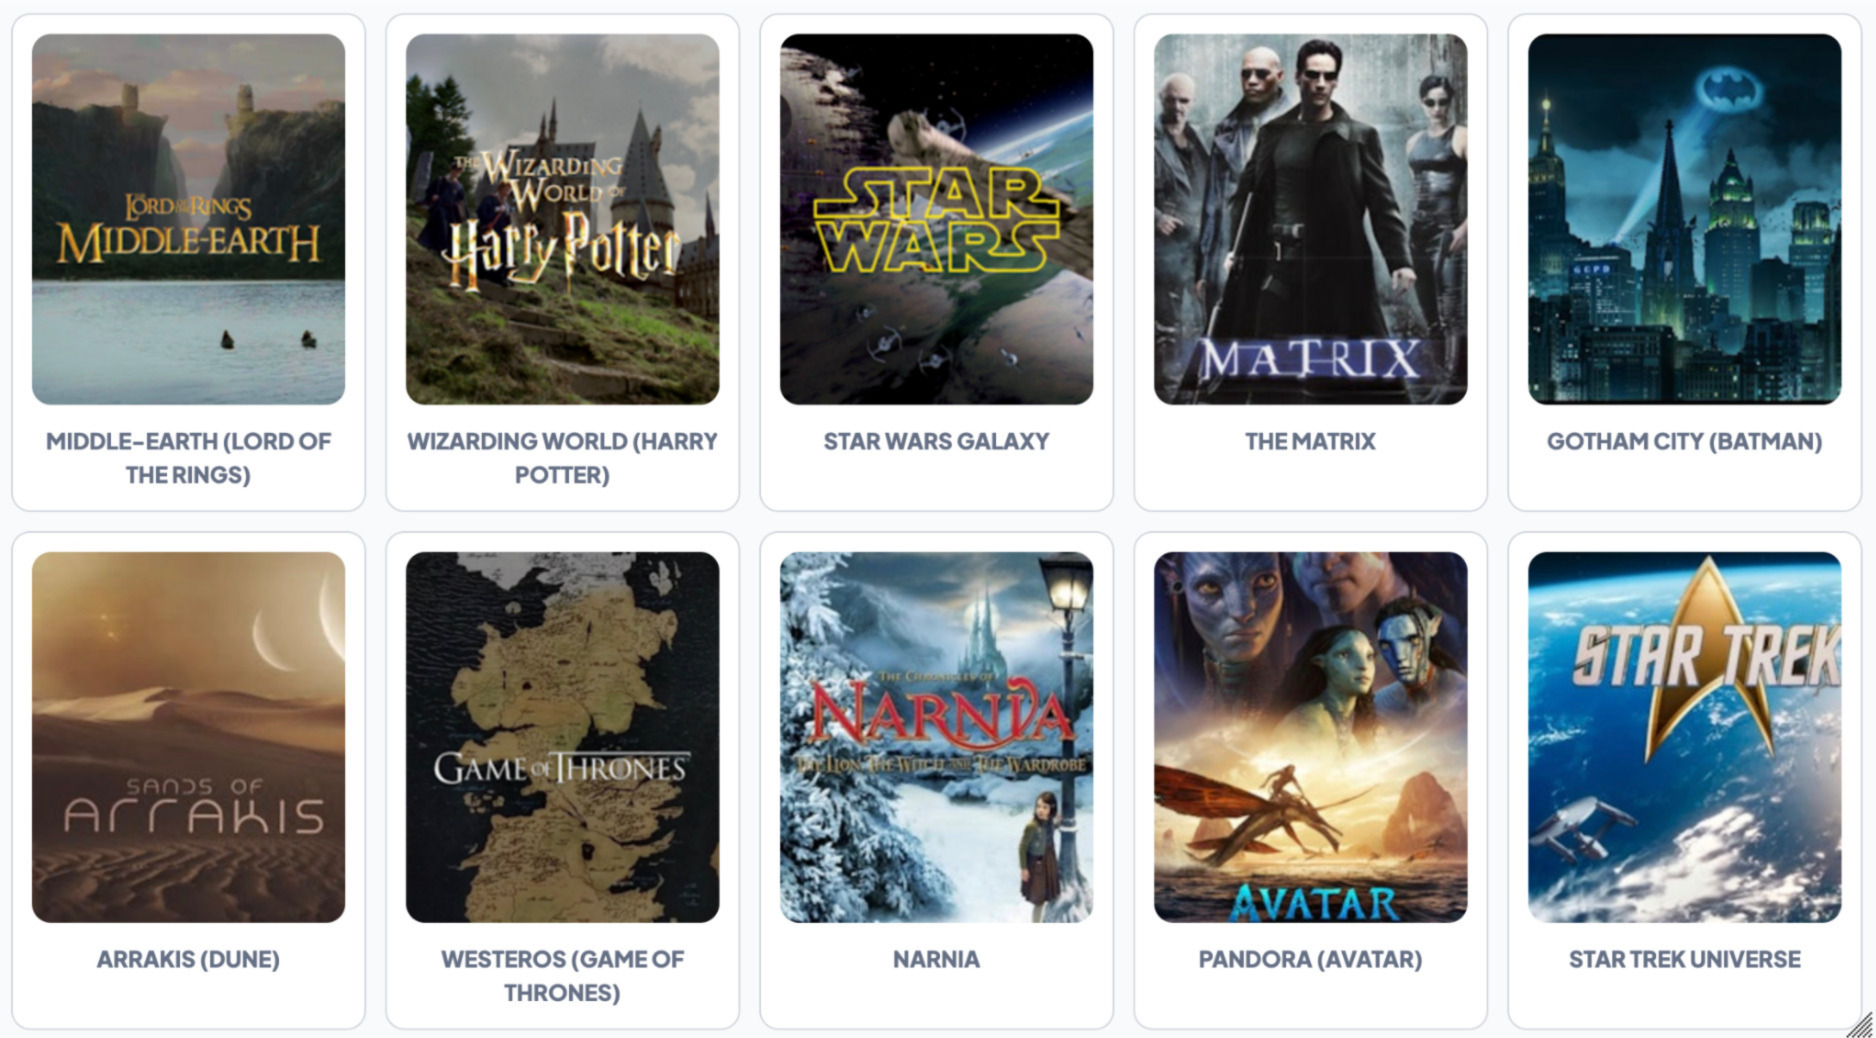Select the Avatar movie poster
Image resolution: width=1876 pixels, height=1038 pixels.
pos(1310,737)
